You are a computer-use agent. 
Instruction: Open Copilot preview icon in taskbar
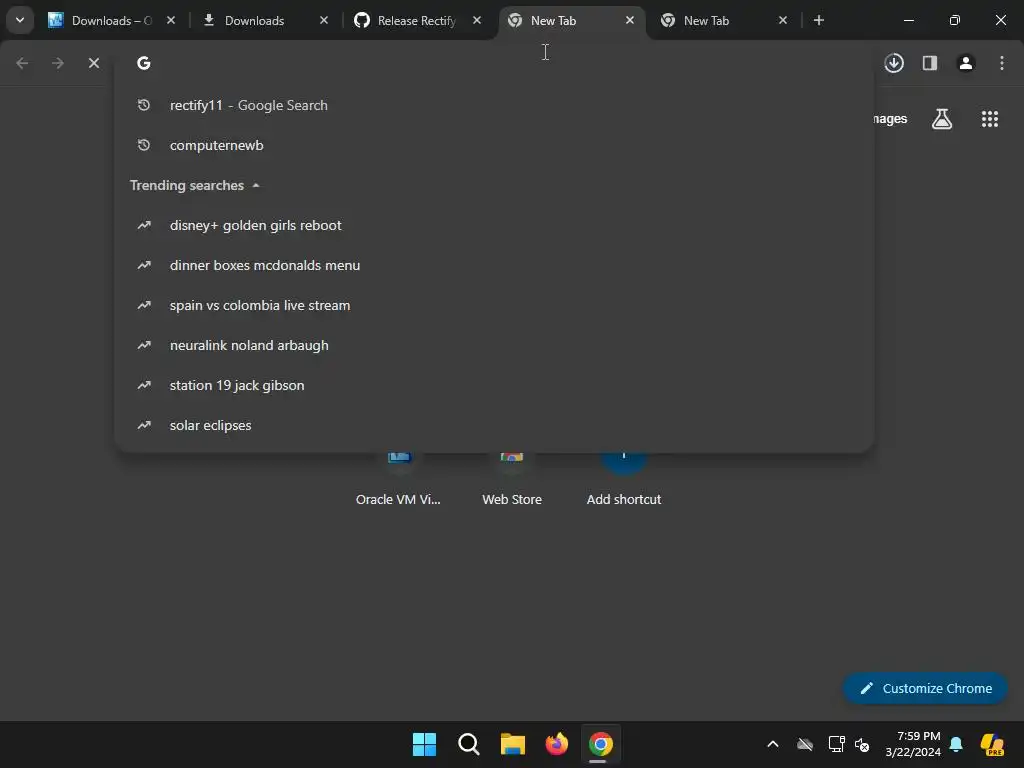click(x=992, y=744)
